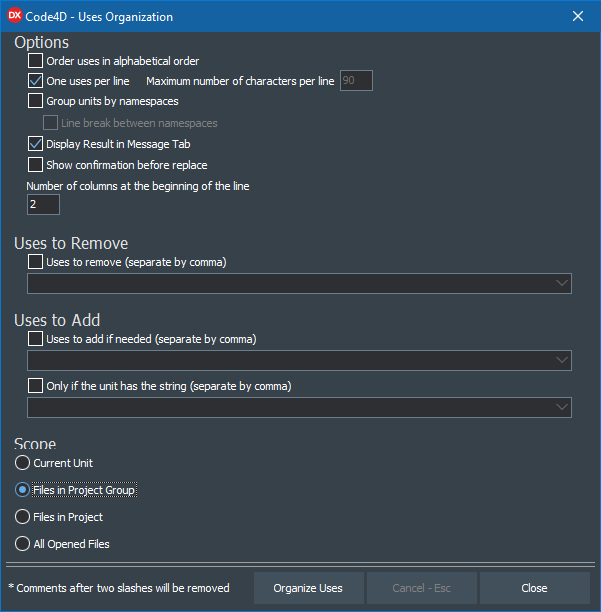601x612 pixels.
Task: Enable Only if the unit has the string
Action: pyautogui.click(x=36, y=386)
